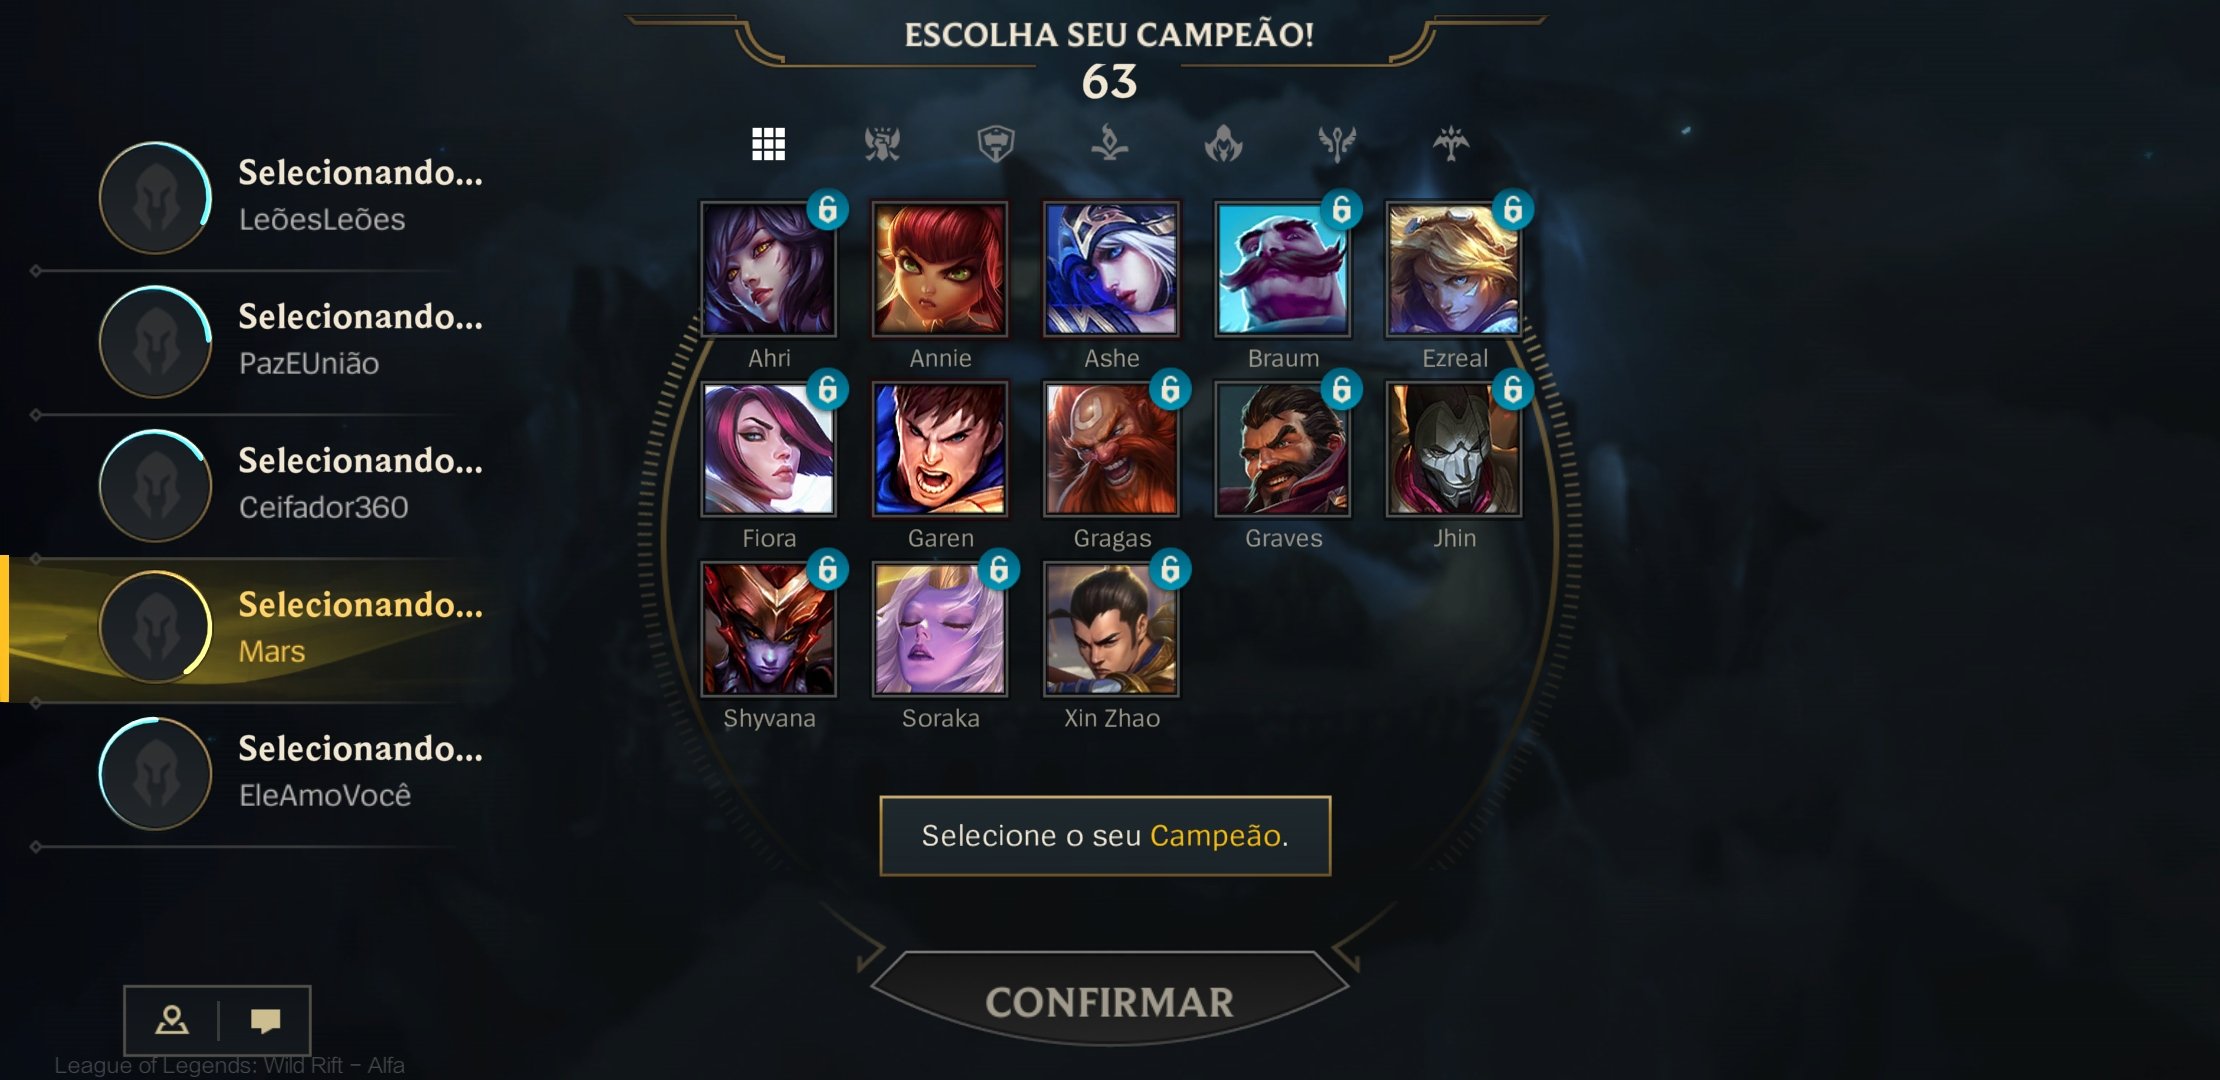Viewport: 2220px width, 1080px height.
Task: Filter by tank shield role icon
Action: [996, 144]
